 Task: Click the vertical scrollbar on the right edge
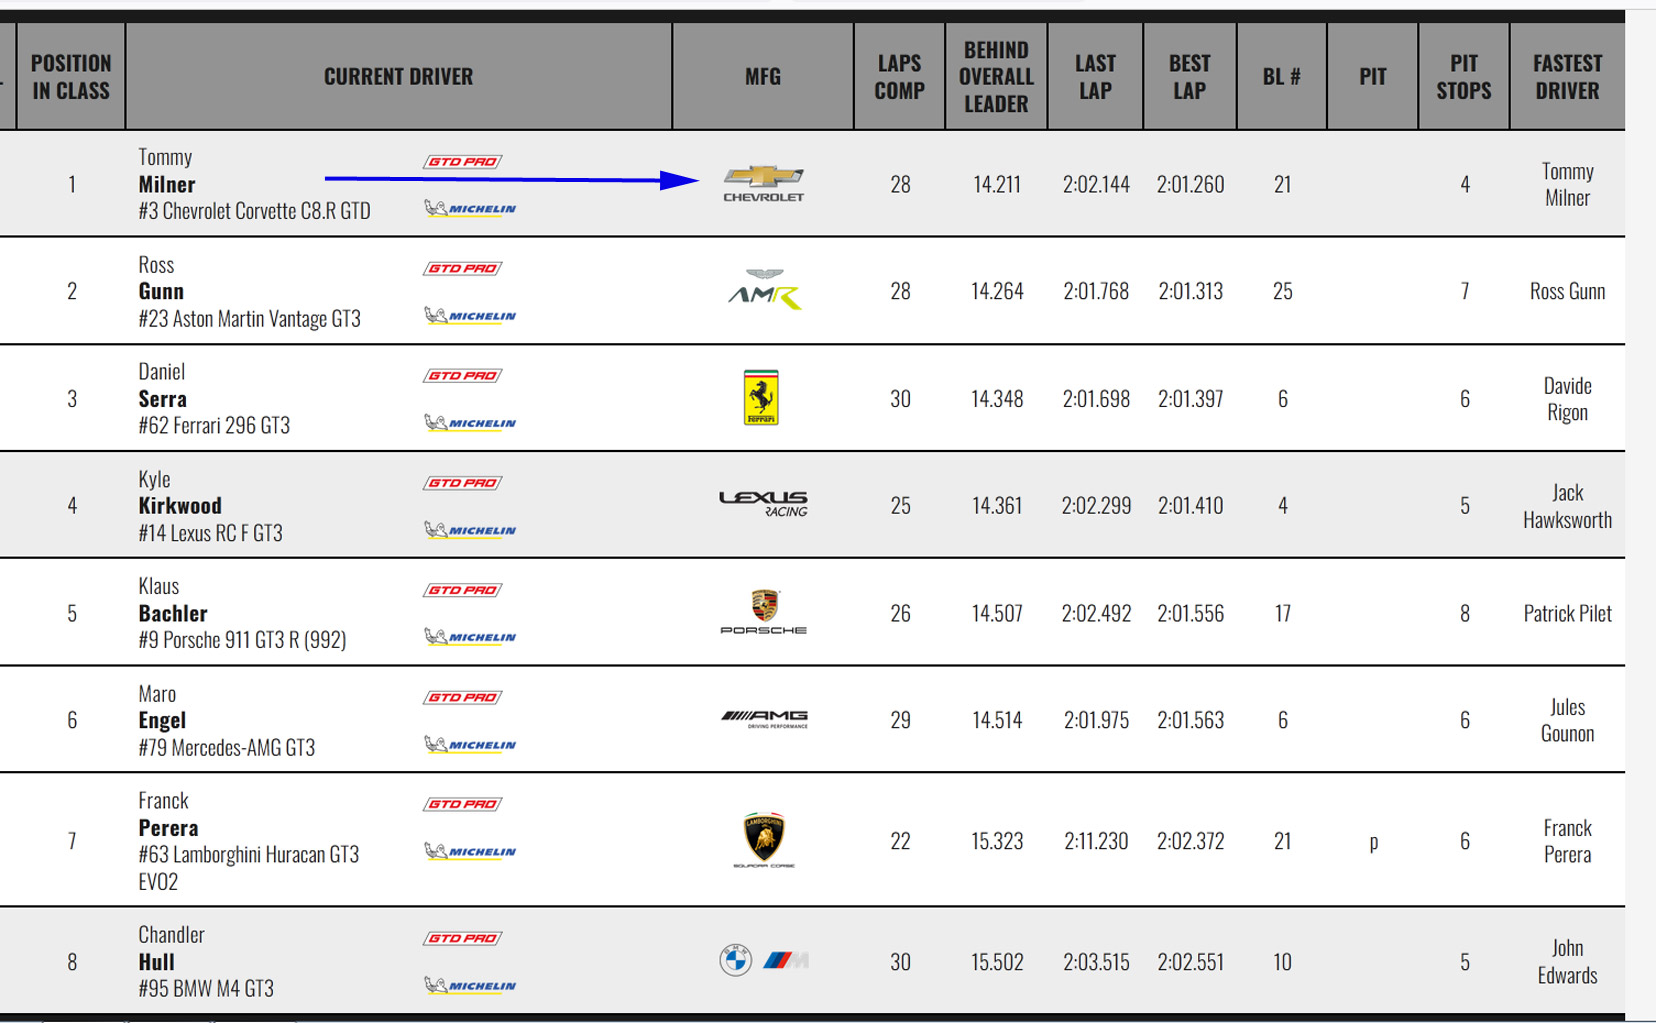click(x=1640, y=500)
